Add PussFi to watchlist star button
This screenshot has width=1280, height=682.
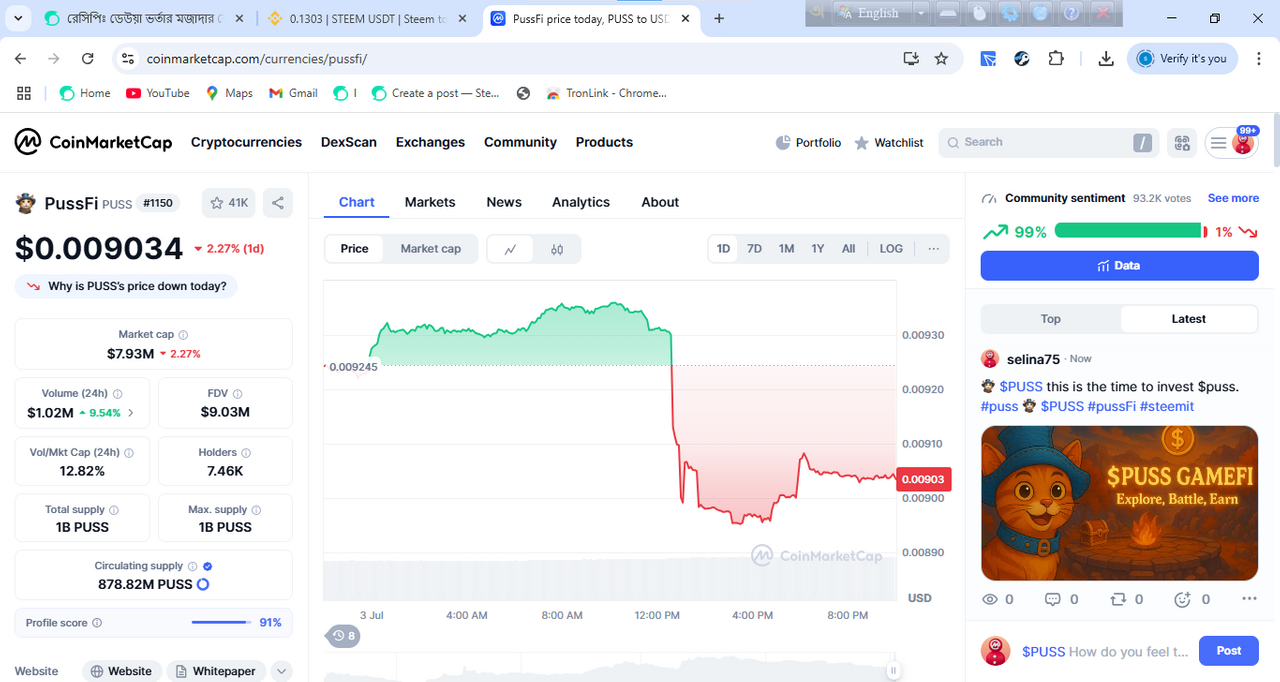click(229, 203)
